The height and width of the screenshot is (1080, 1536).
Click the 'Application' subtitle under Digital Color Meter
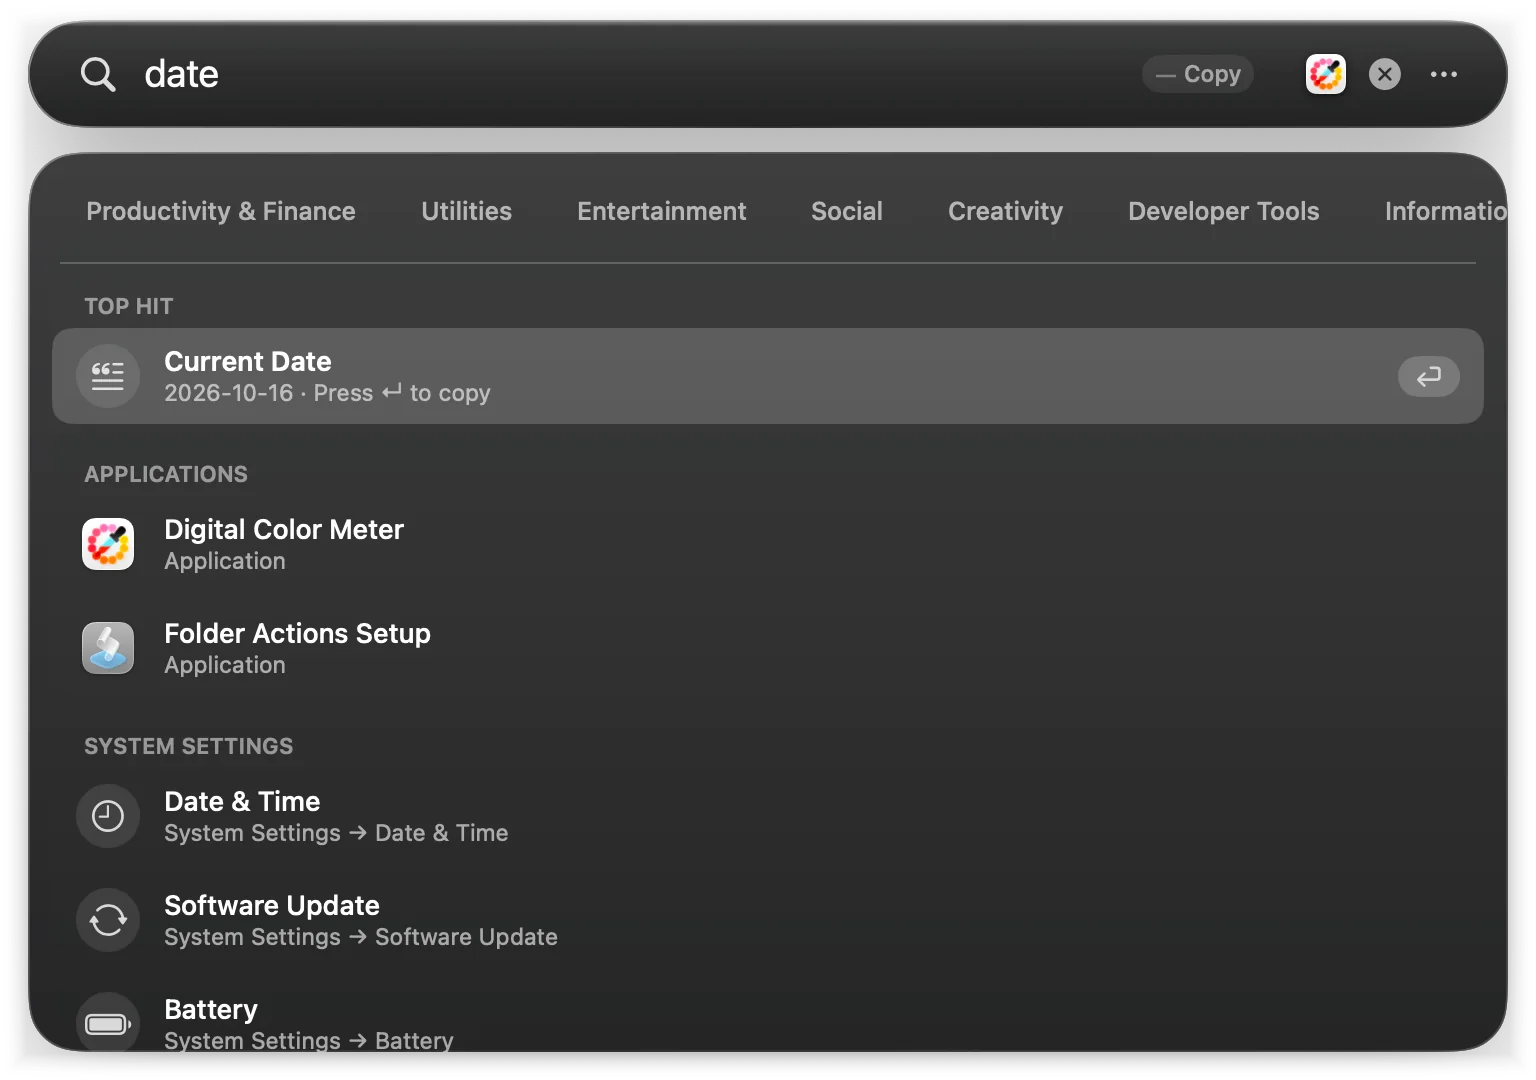click(x=225, y=561)
